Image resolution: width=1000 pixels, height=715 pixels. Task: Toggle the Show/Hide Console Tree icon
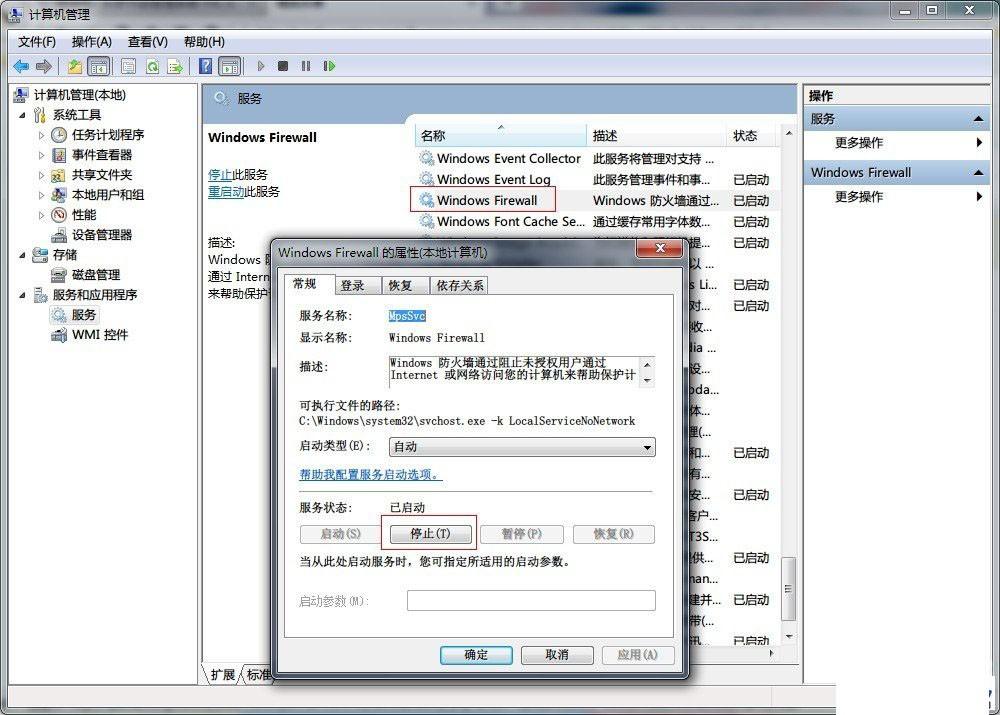(x=99, y=66)
